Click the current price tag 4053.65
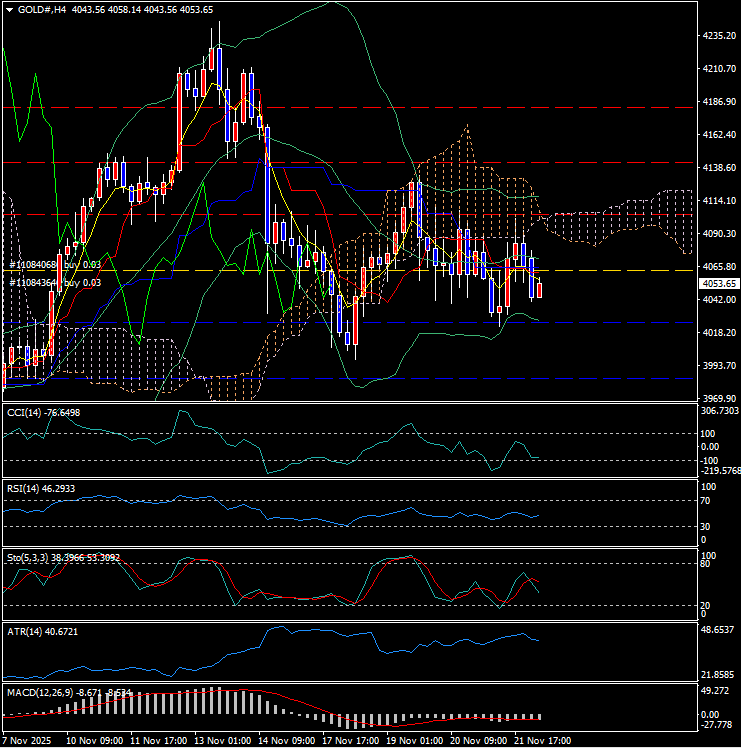This screenshot has width=741, height=748. coord(717,283)
